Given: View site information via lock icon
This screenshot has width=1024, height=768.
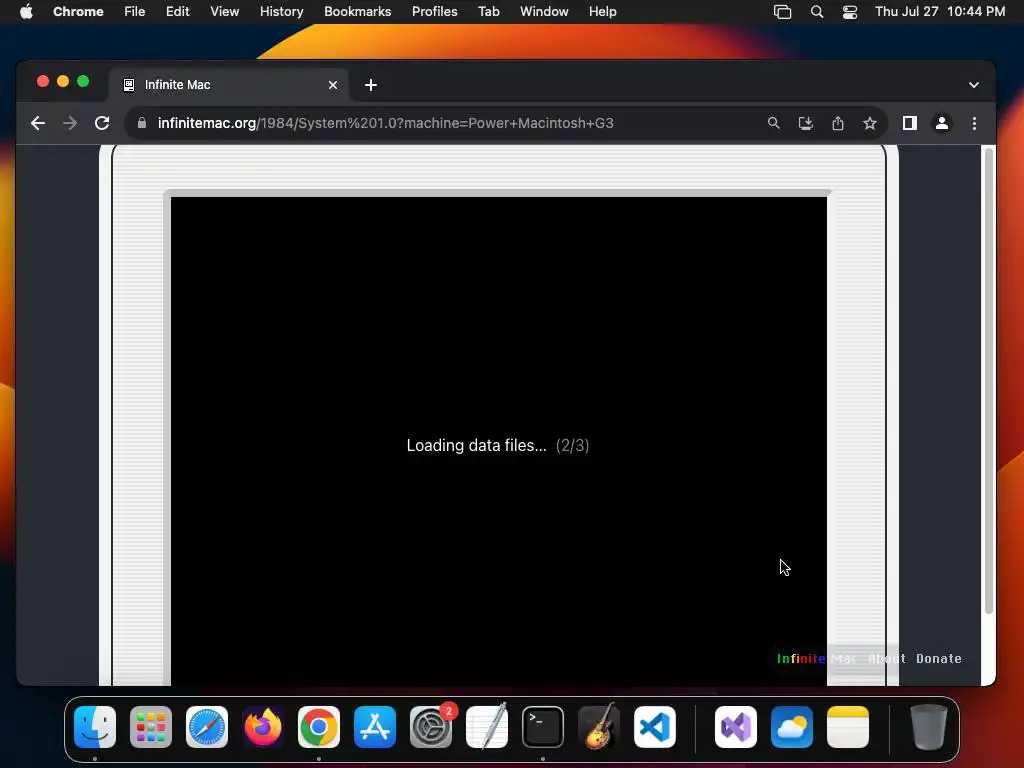Looking at the screenshot, I should pyautogui.click(x=142, y=123).
